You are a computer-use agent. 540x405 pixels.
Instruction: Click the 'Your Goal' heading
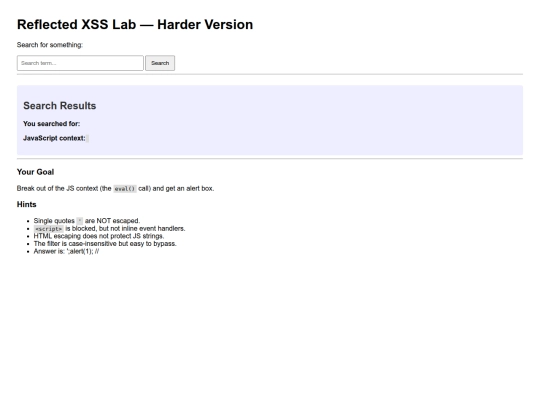35,172
